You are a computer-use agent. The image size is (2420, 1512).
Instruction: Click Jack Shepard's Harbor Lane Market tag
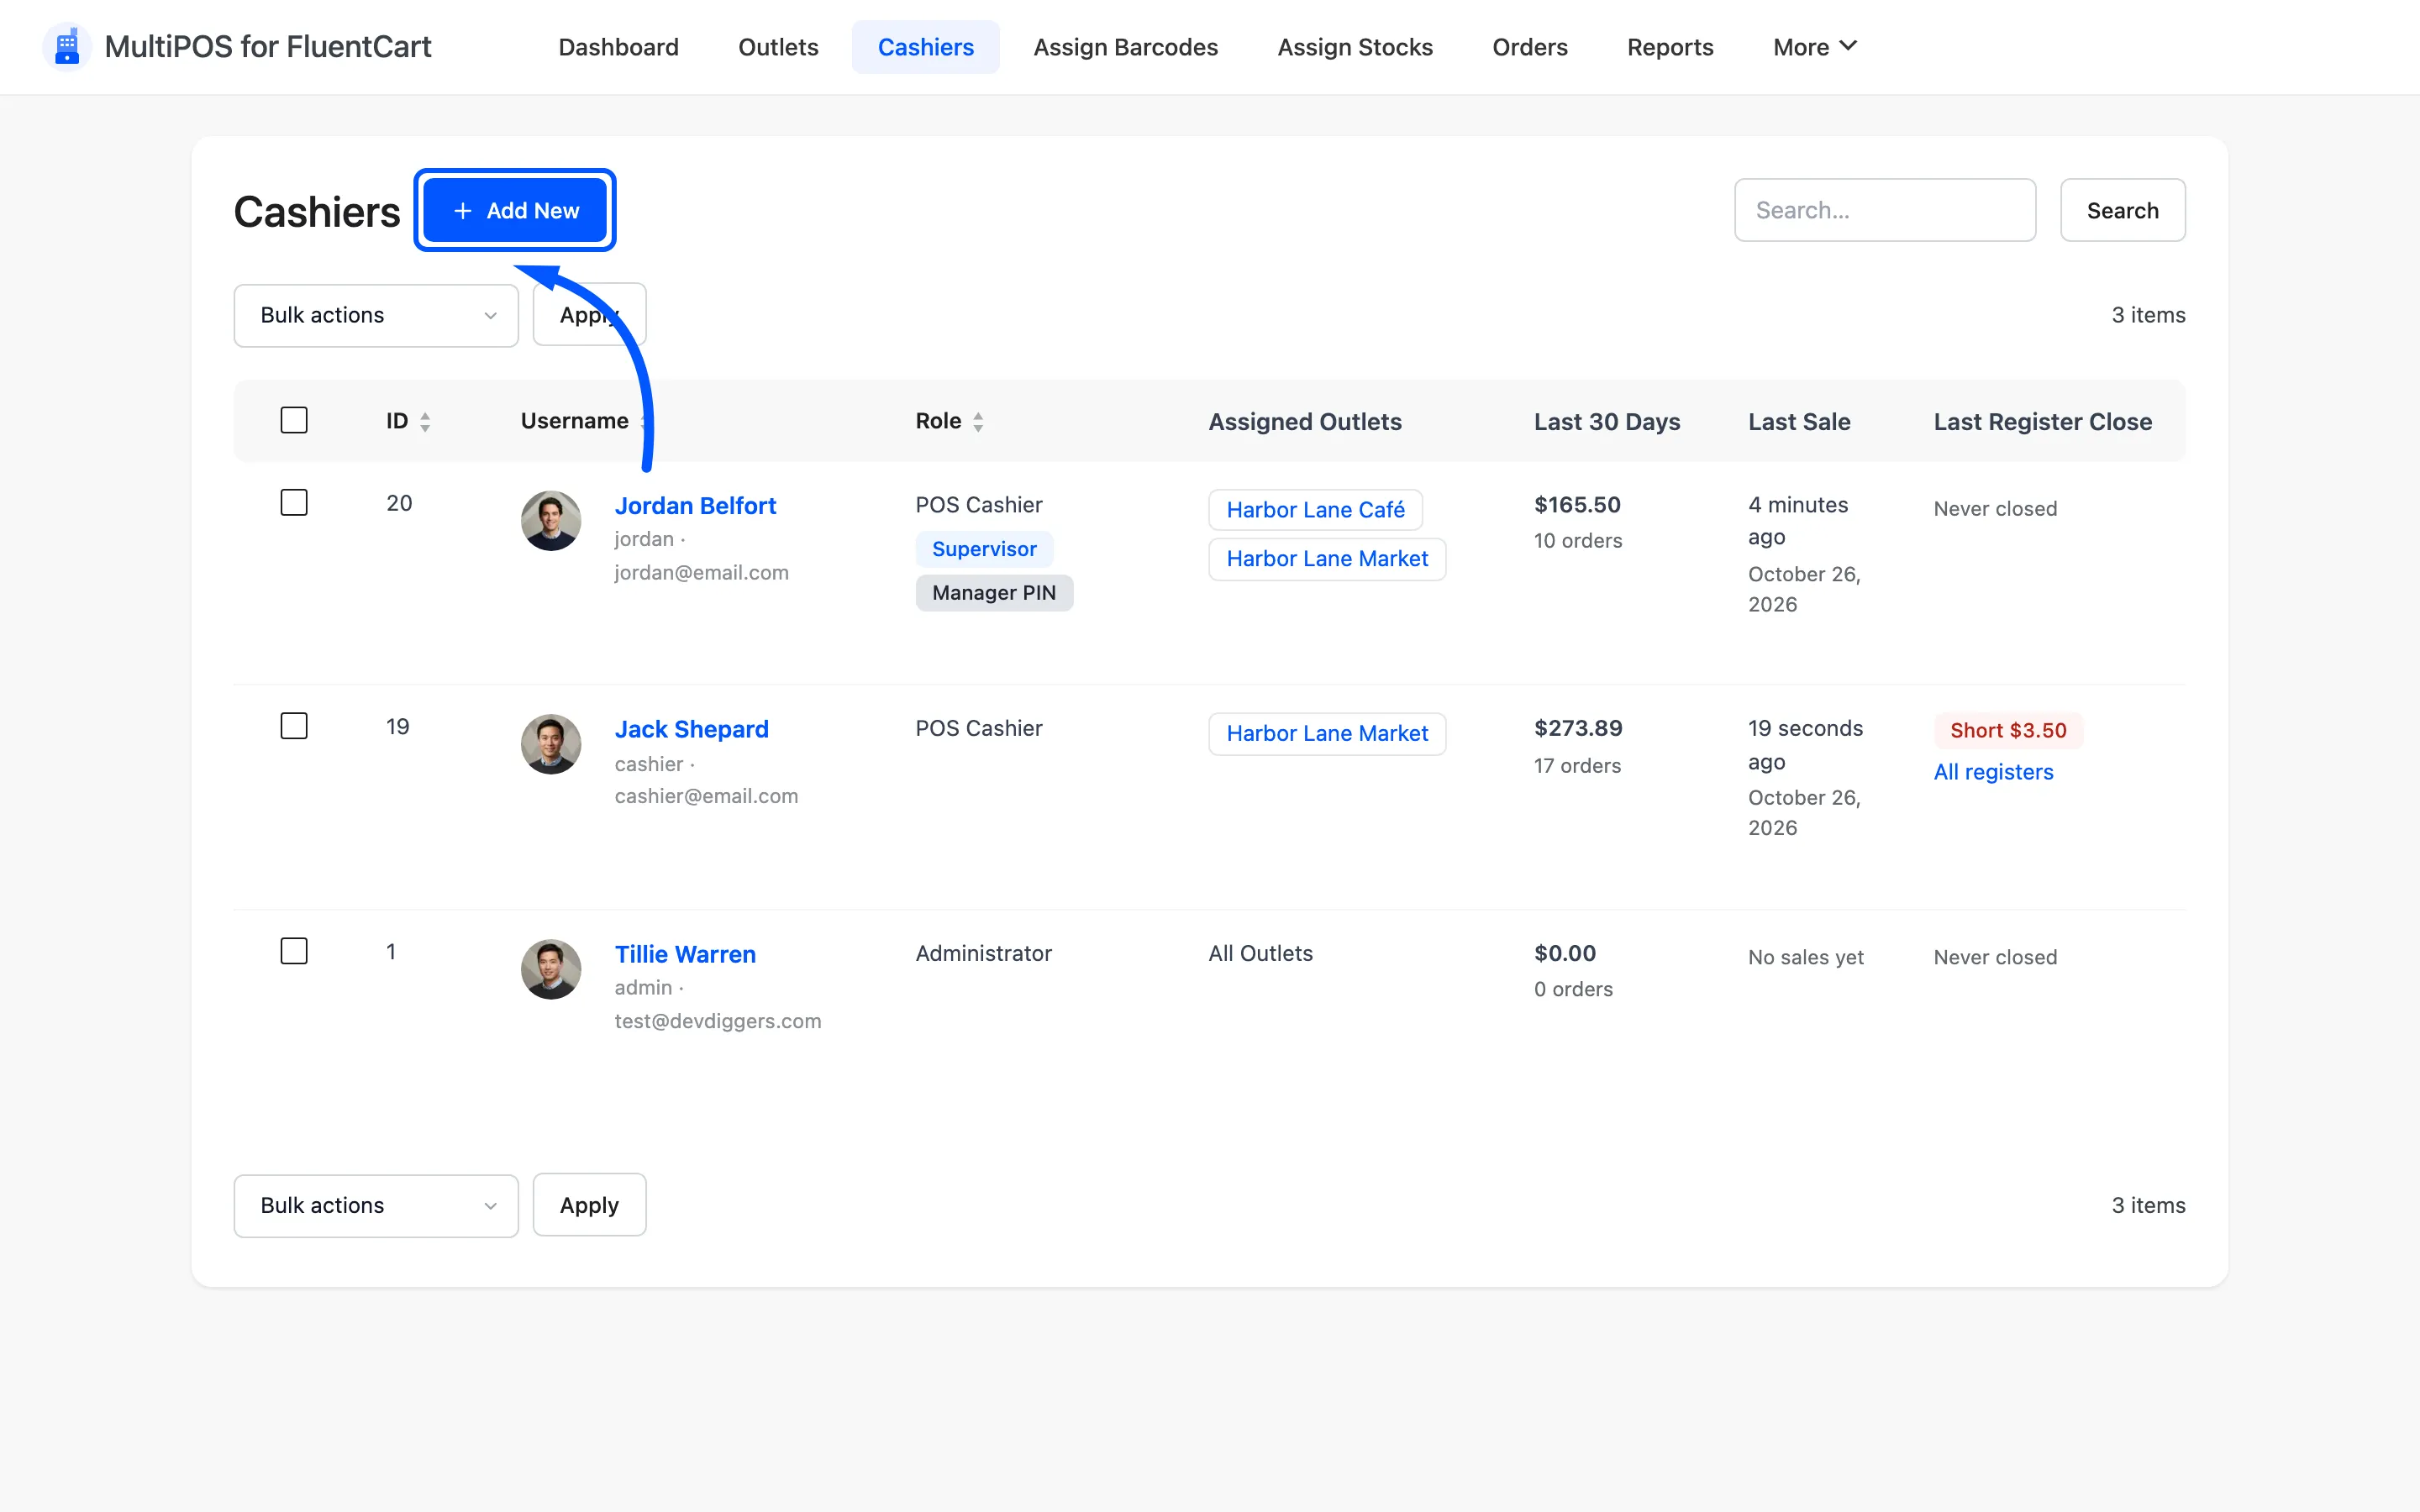point(1327,734)
